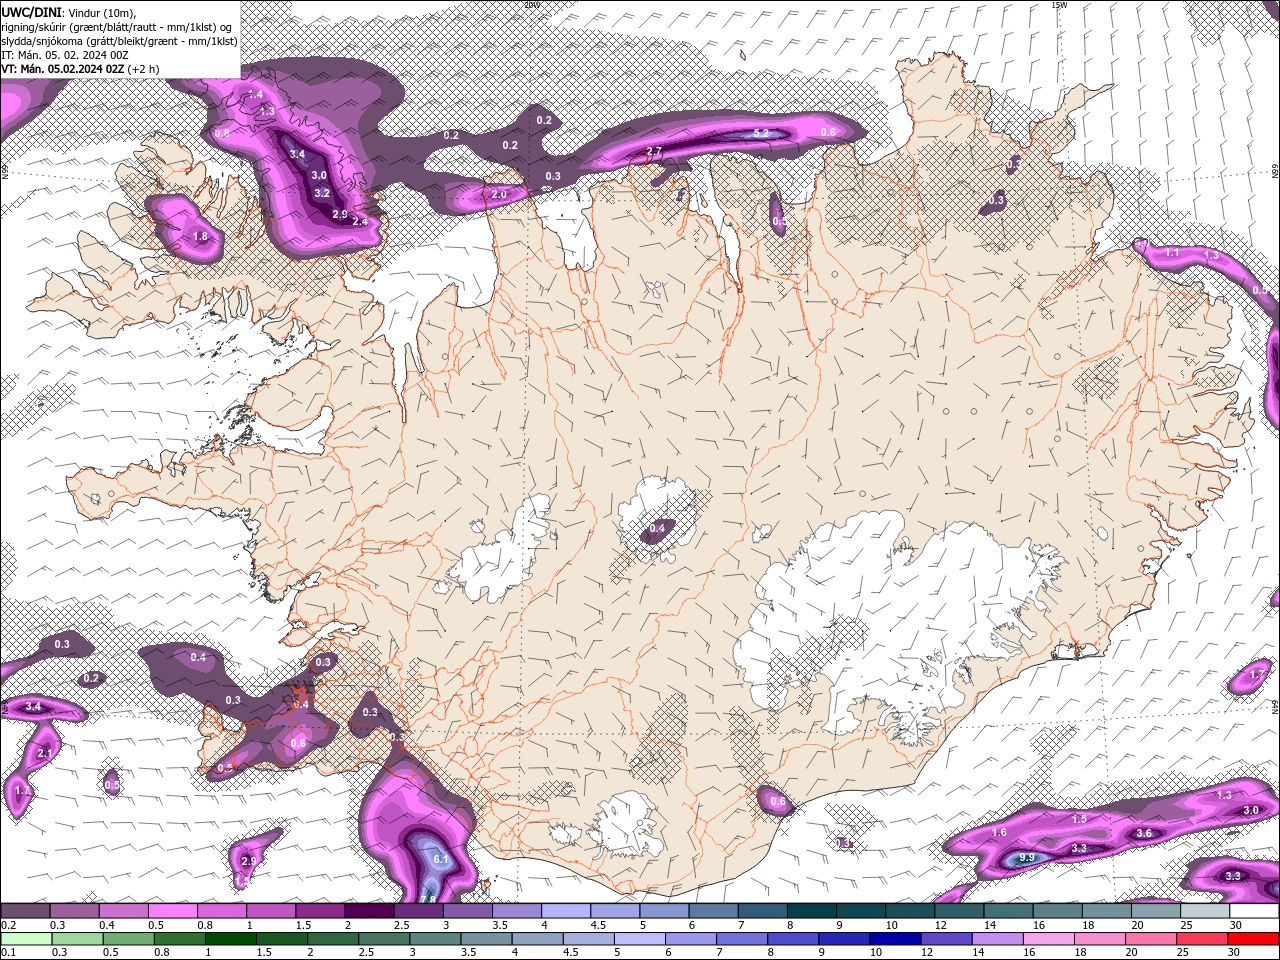Click the red 30 swatch in rain legend
The image size is (1280, 960).
[x=1253, y=938]
